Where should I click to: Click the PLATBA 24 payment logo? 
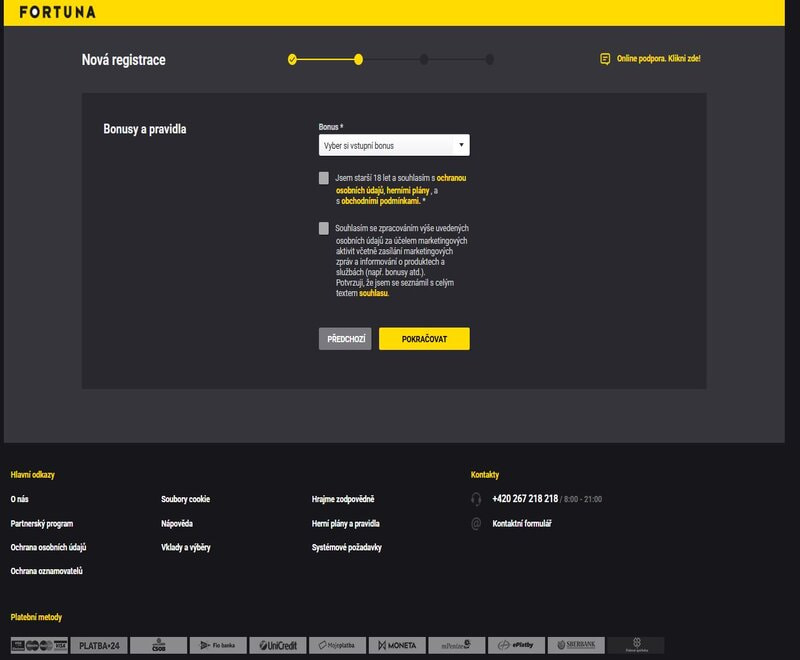point(99,645)
